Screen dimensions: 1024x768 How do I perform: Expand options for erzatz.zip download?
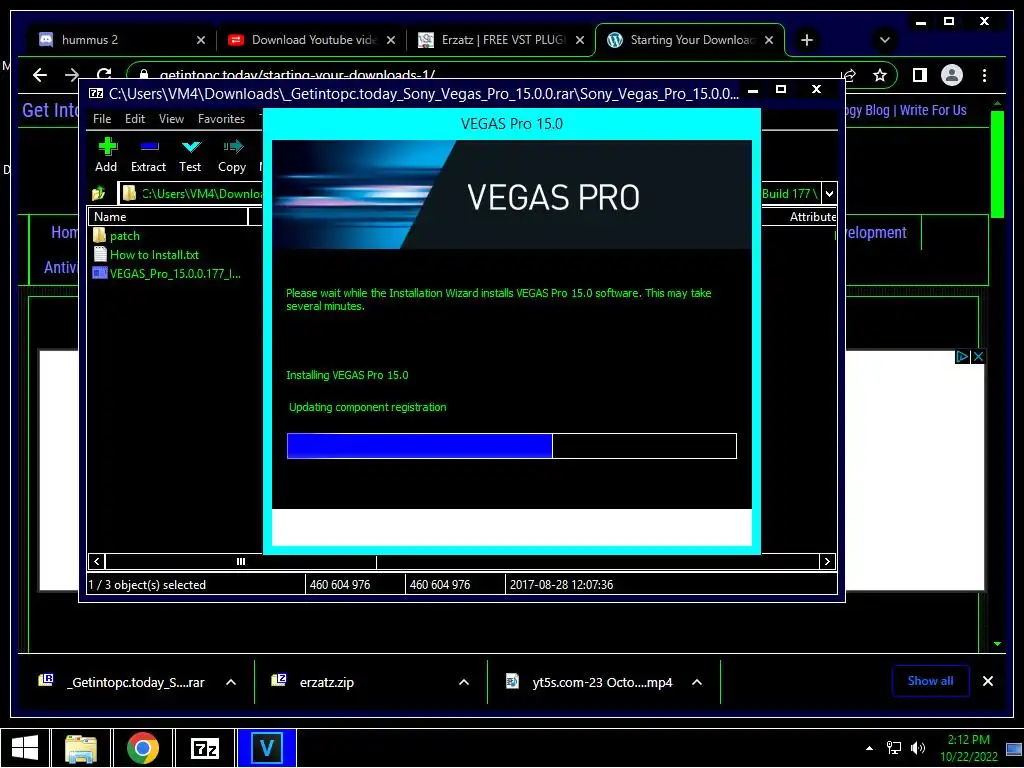point(464,682)
